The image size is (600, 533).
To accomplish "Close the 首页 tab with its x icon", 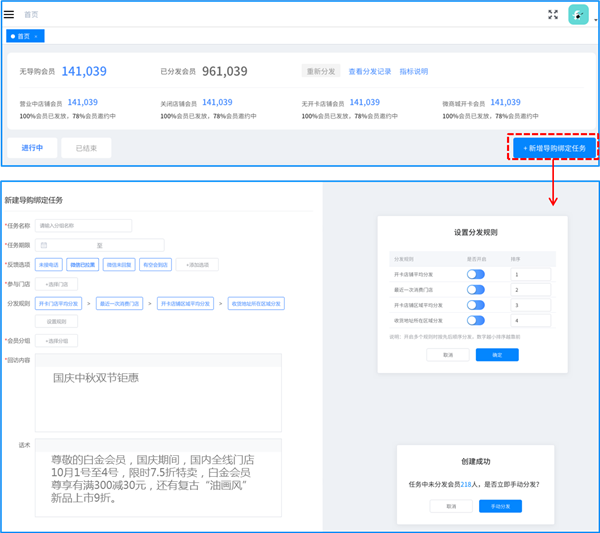I will click(x=37, y=36).
